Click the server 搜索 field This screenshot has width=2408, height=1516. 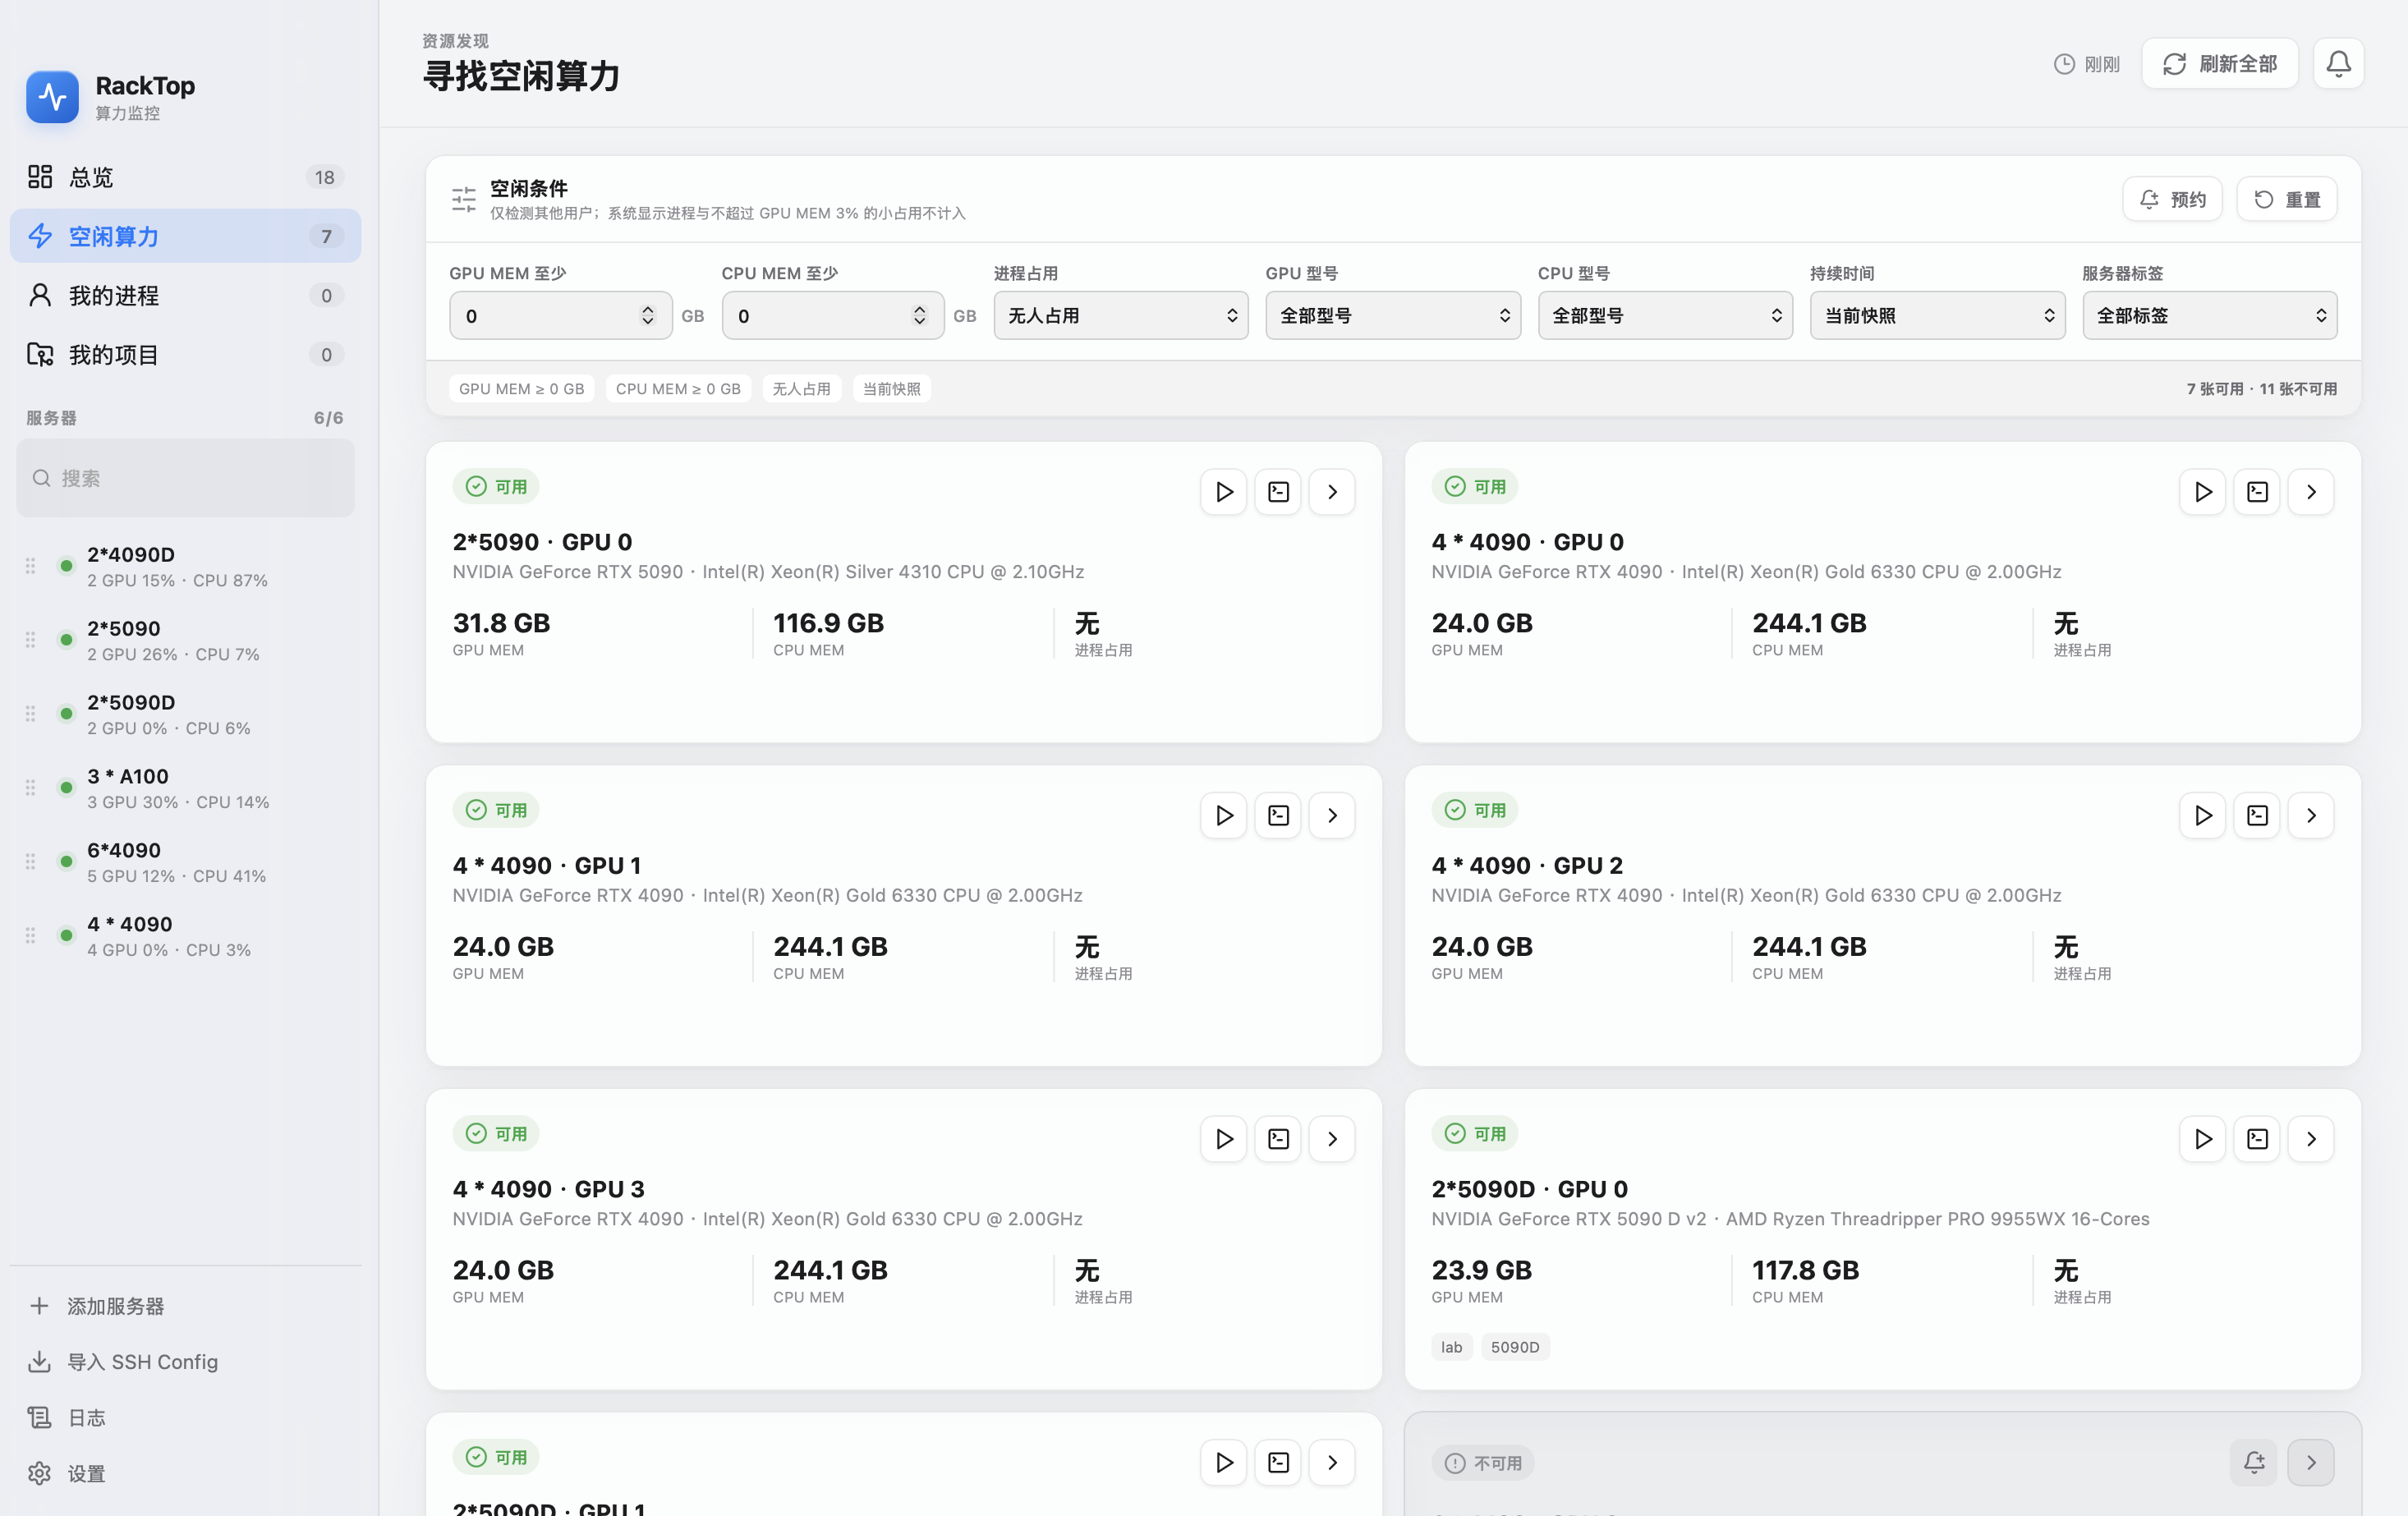pyautogui.click(x=185, y=478)
